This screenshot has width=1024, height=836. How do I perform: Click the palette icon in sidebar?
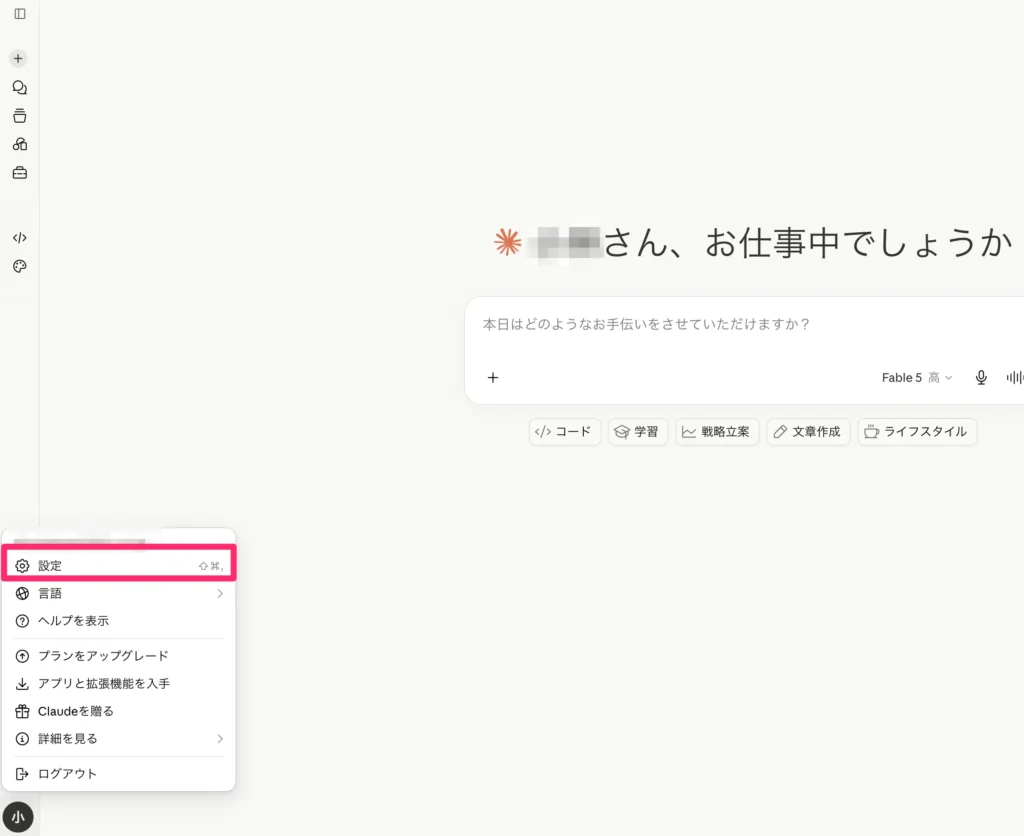click(x=20, y=266)
